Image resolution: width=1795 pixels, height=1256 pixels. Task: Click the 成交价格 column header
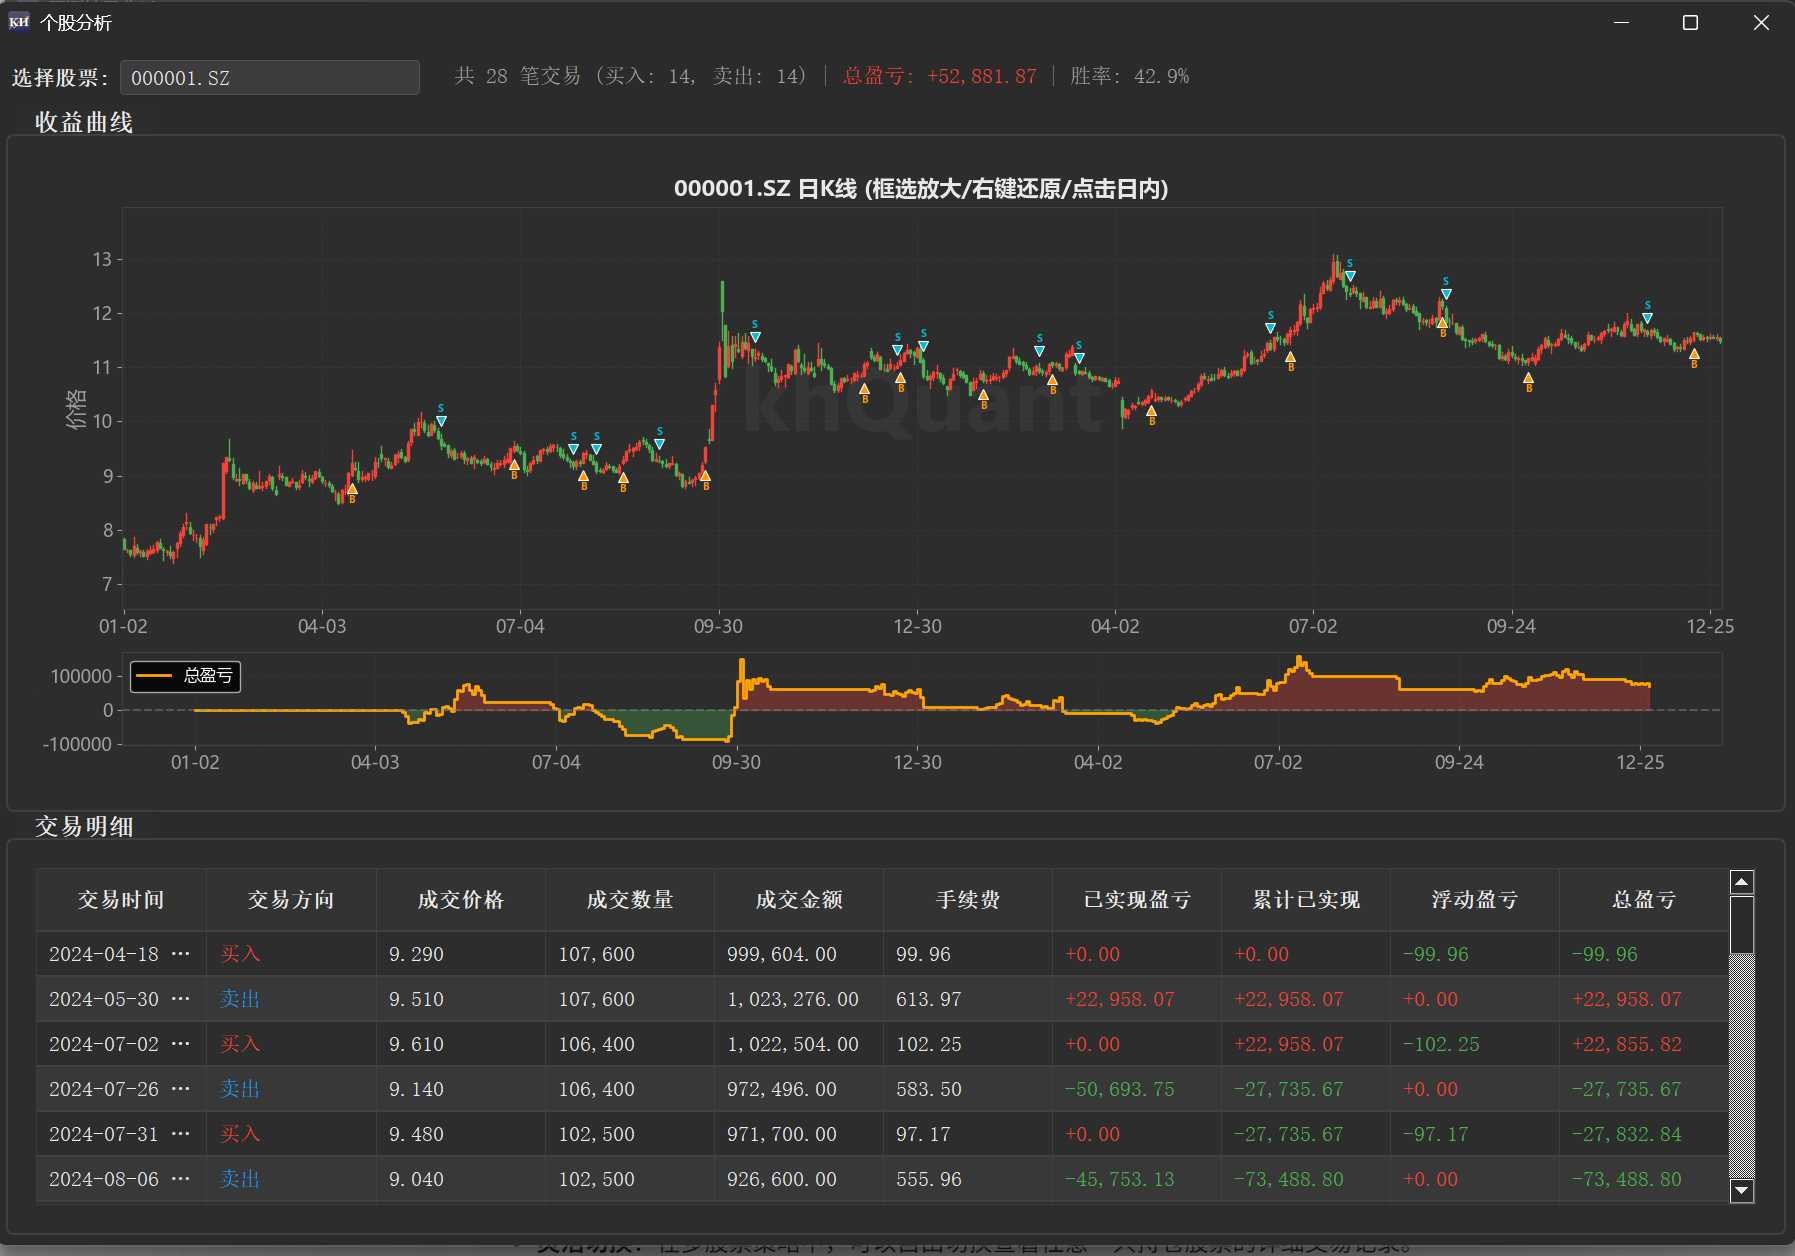460,900
